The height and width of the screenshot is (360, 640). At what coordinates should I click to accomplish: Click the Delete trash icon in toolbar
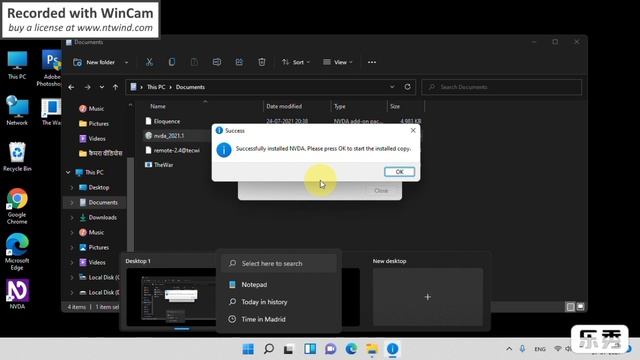pos(262,62)
